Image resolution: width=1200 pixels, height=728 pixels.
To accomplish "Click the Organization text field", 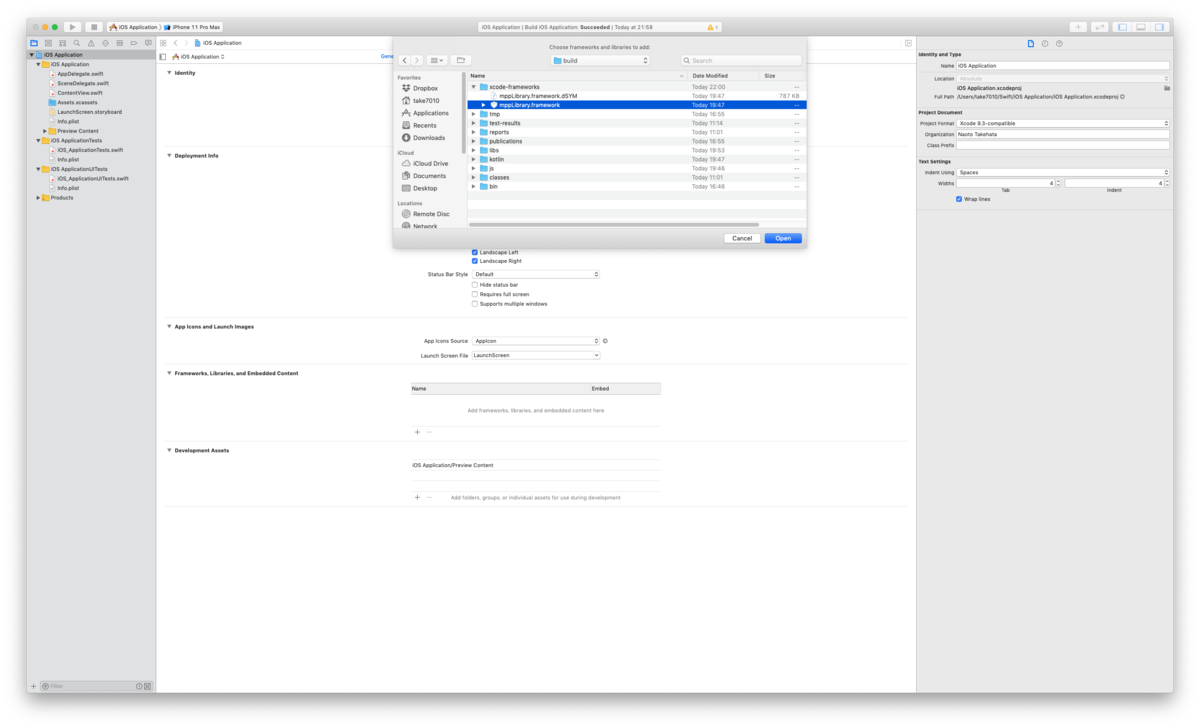I will click(x=1063, y=134).
